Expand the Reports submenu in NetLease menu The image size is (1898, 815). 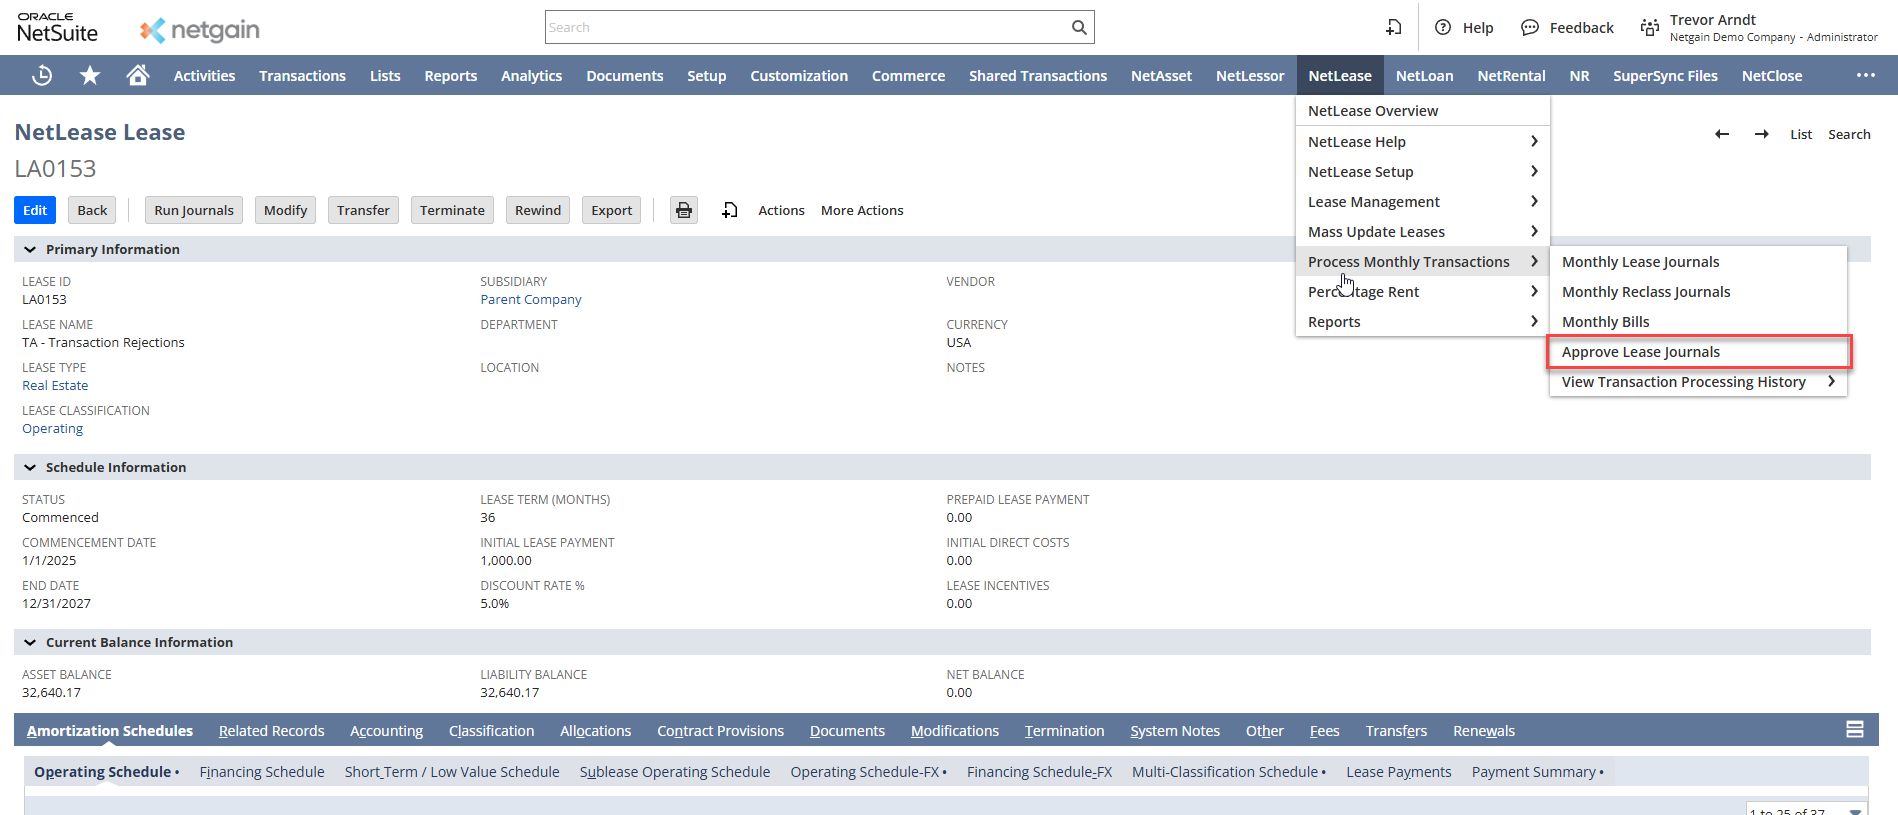[1534, 321]
